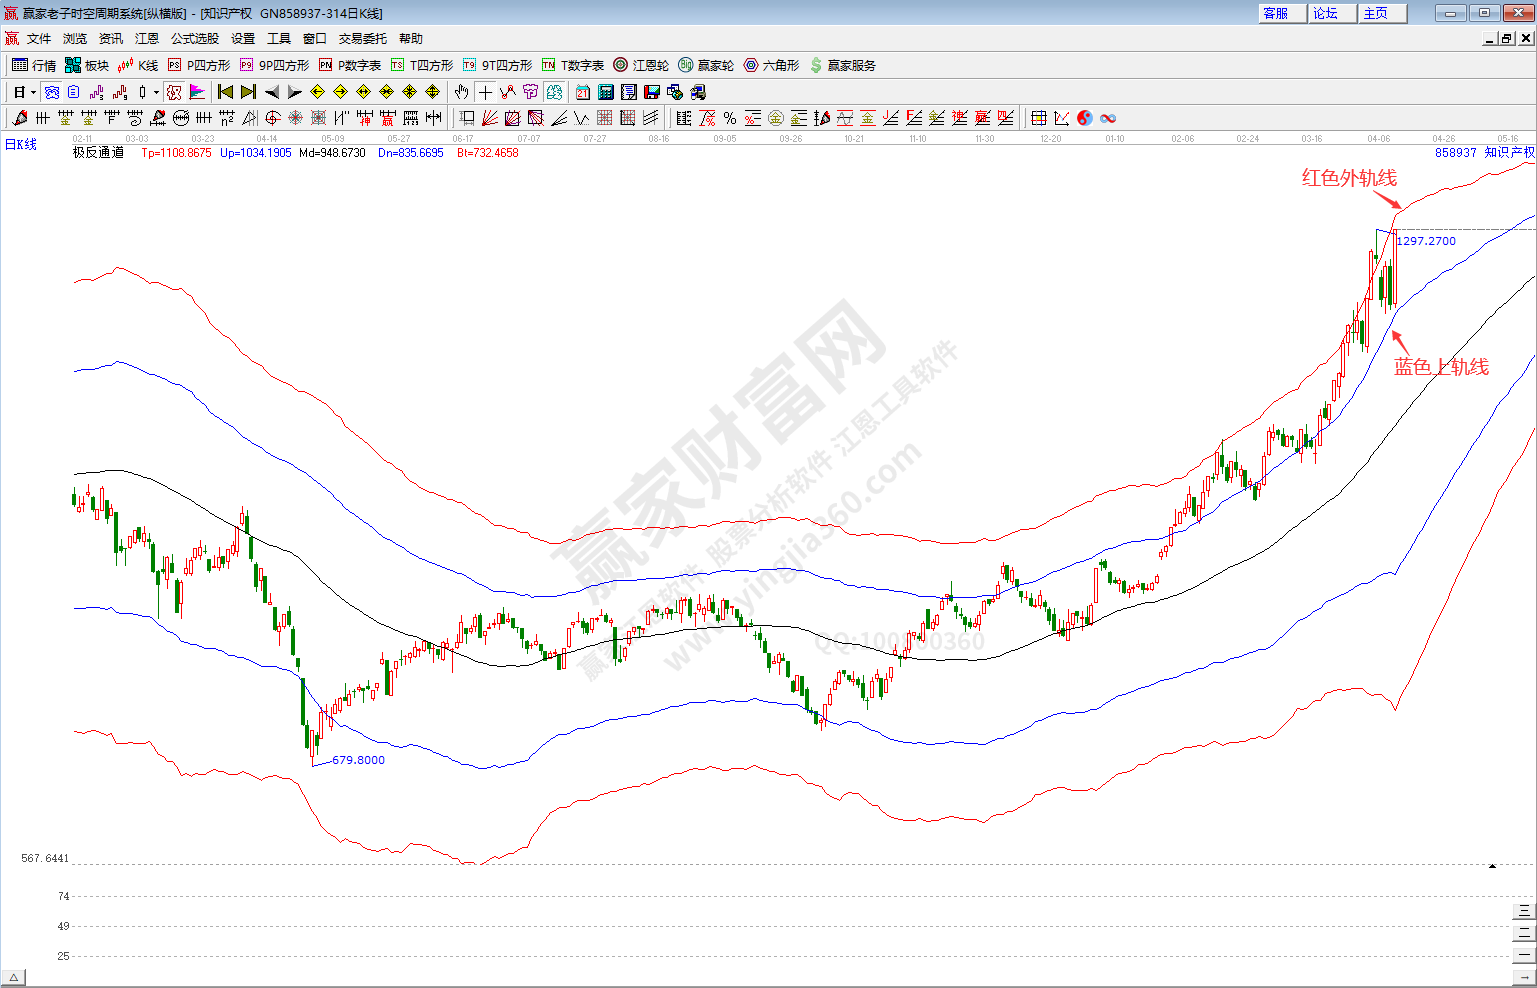The height and width of the screenshot is (988, 1537).
Task: Expand the 日 period dropdown arrow
Action: pos(33,92)
